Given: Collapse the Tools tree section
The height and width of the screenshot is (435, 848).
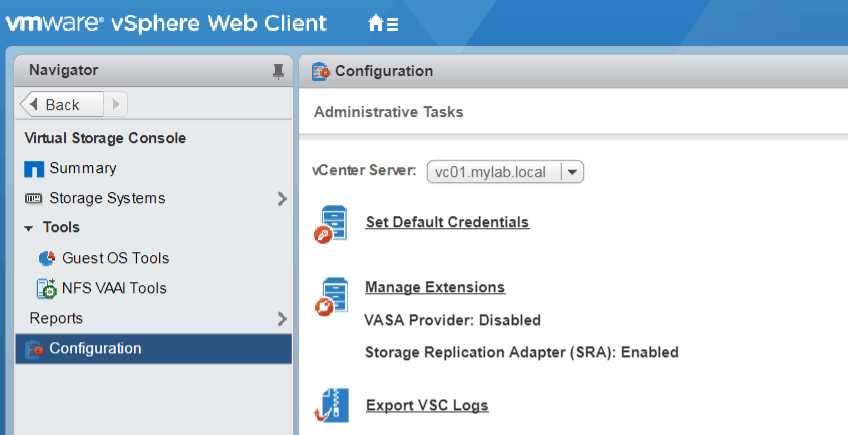Looking at the screenshot, I should click(29, 228).
